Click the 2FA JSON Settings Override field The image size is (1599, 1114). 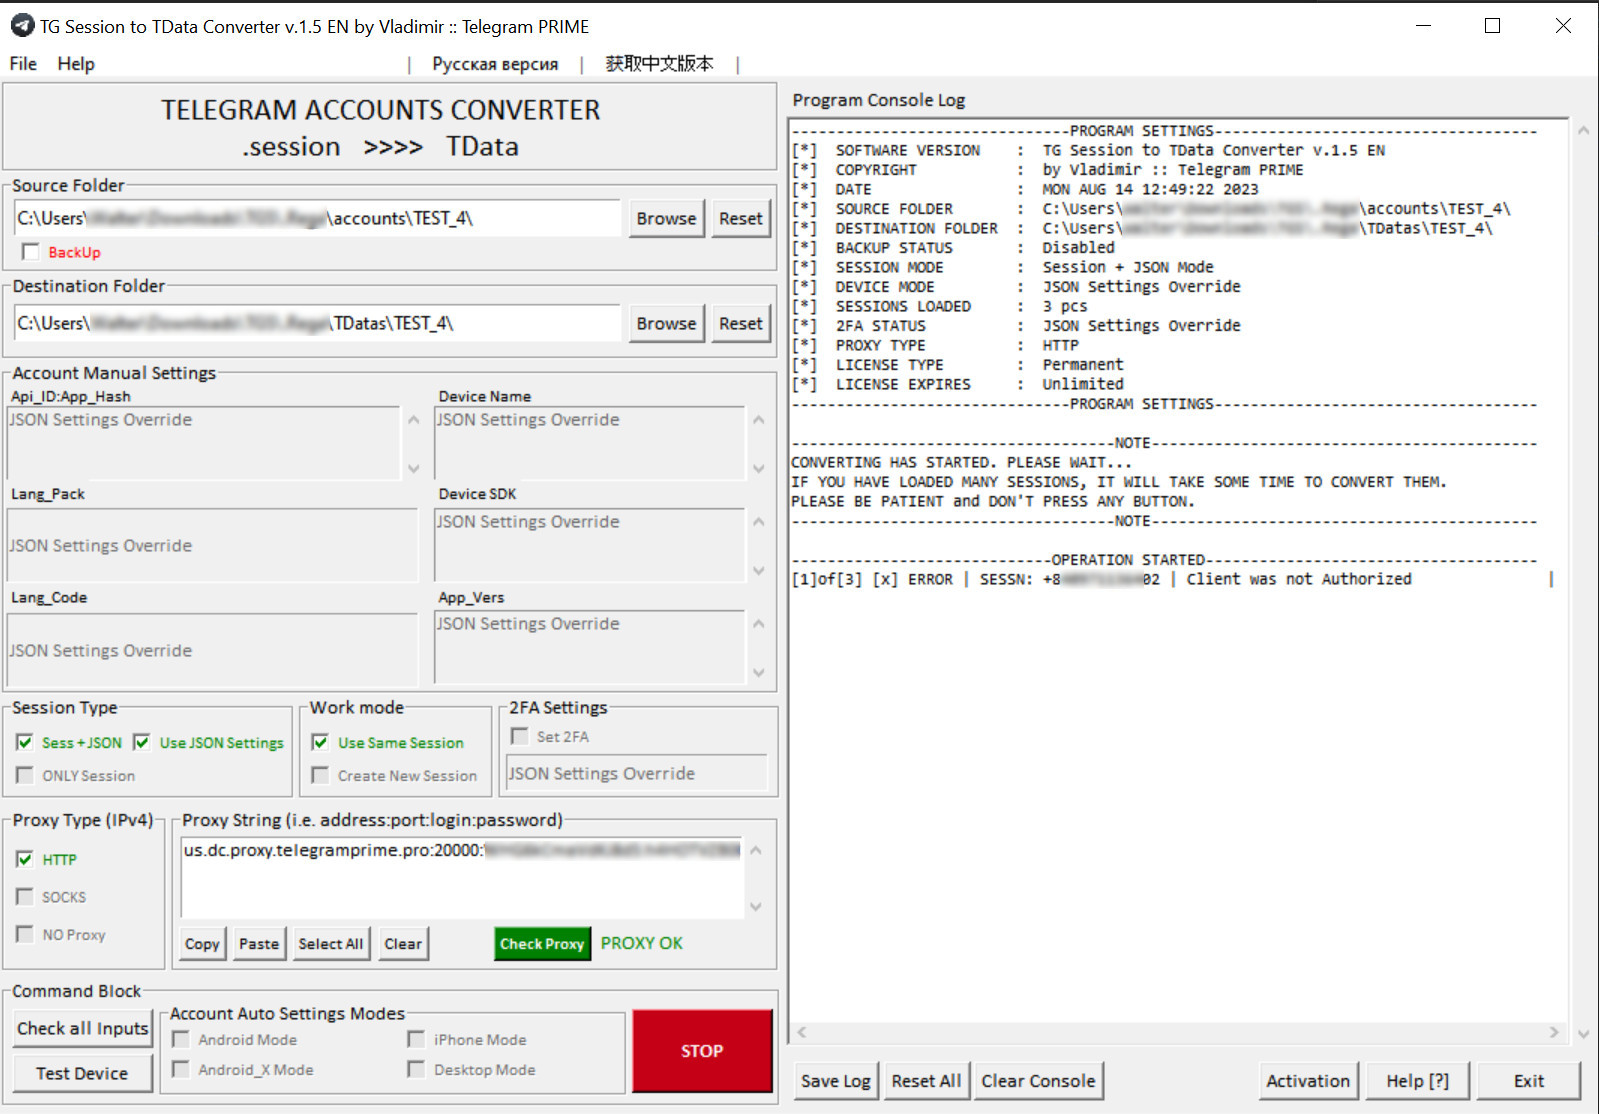[x=636, y=773]
